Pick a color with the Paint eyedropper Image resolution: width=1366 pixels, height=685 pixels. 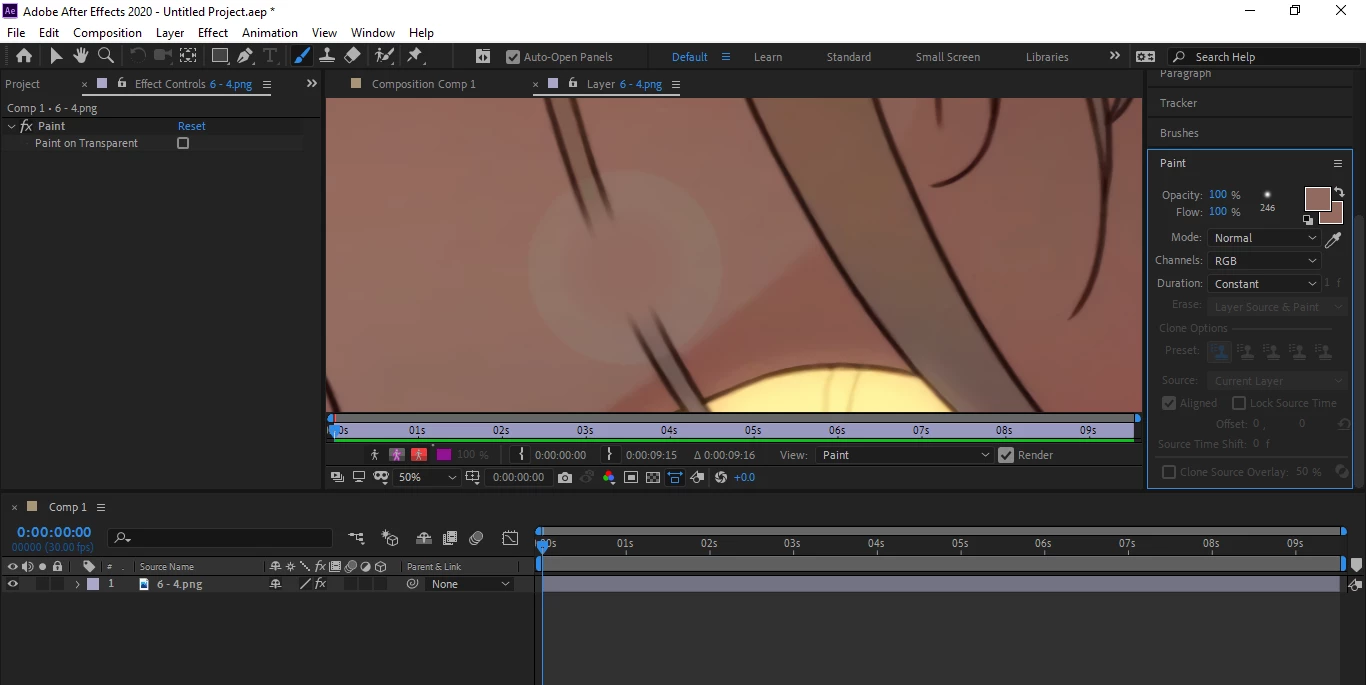tap(1332, 240)
